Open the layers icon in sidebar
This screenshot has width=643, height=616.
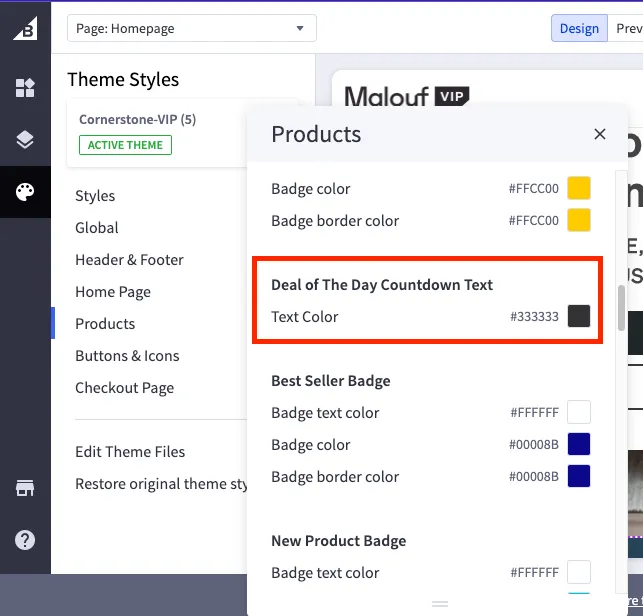25,140
